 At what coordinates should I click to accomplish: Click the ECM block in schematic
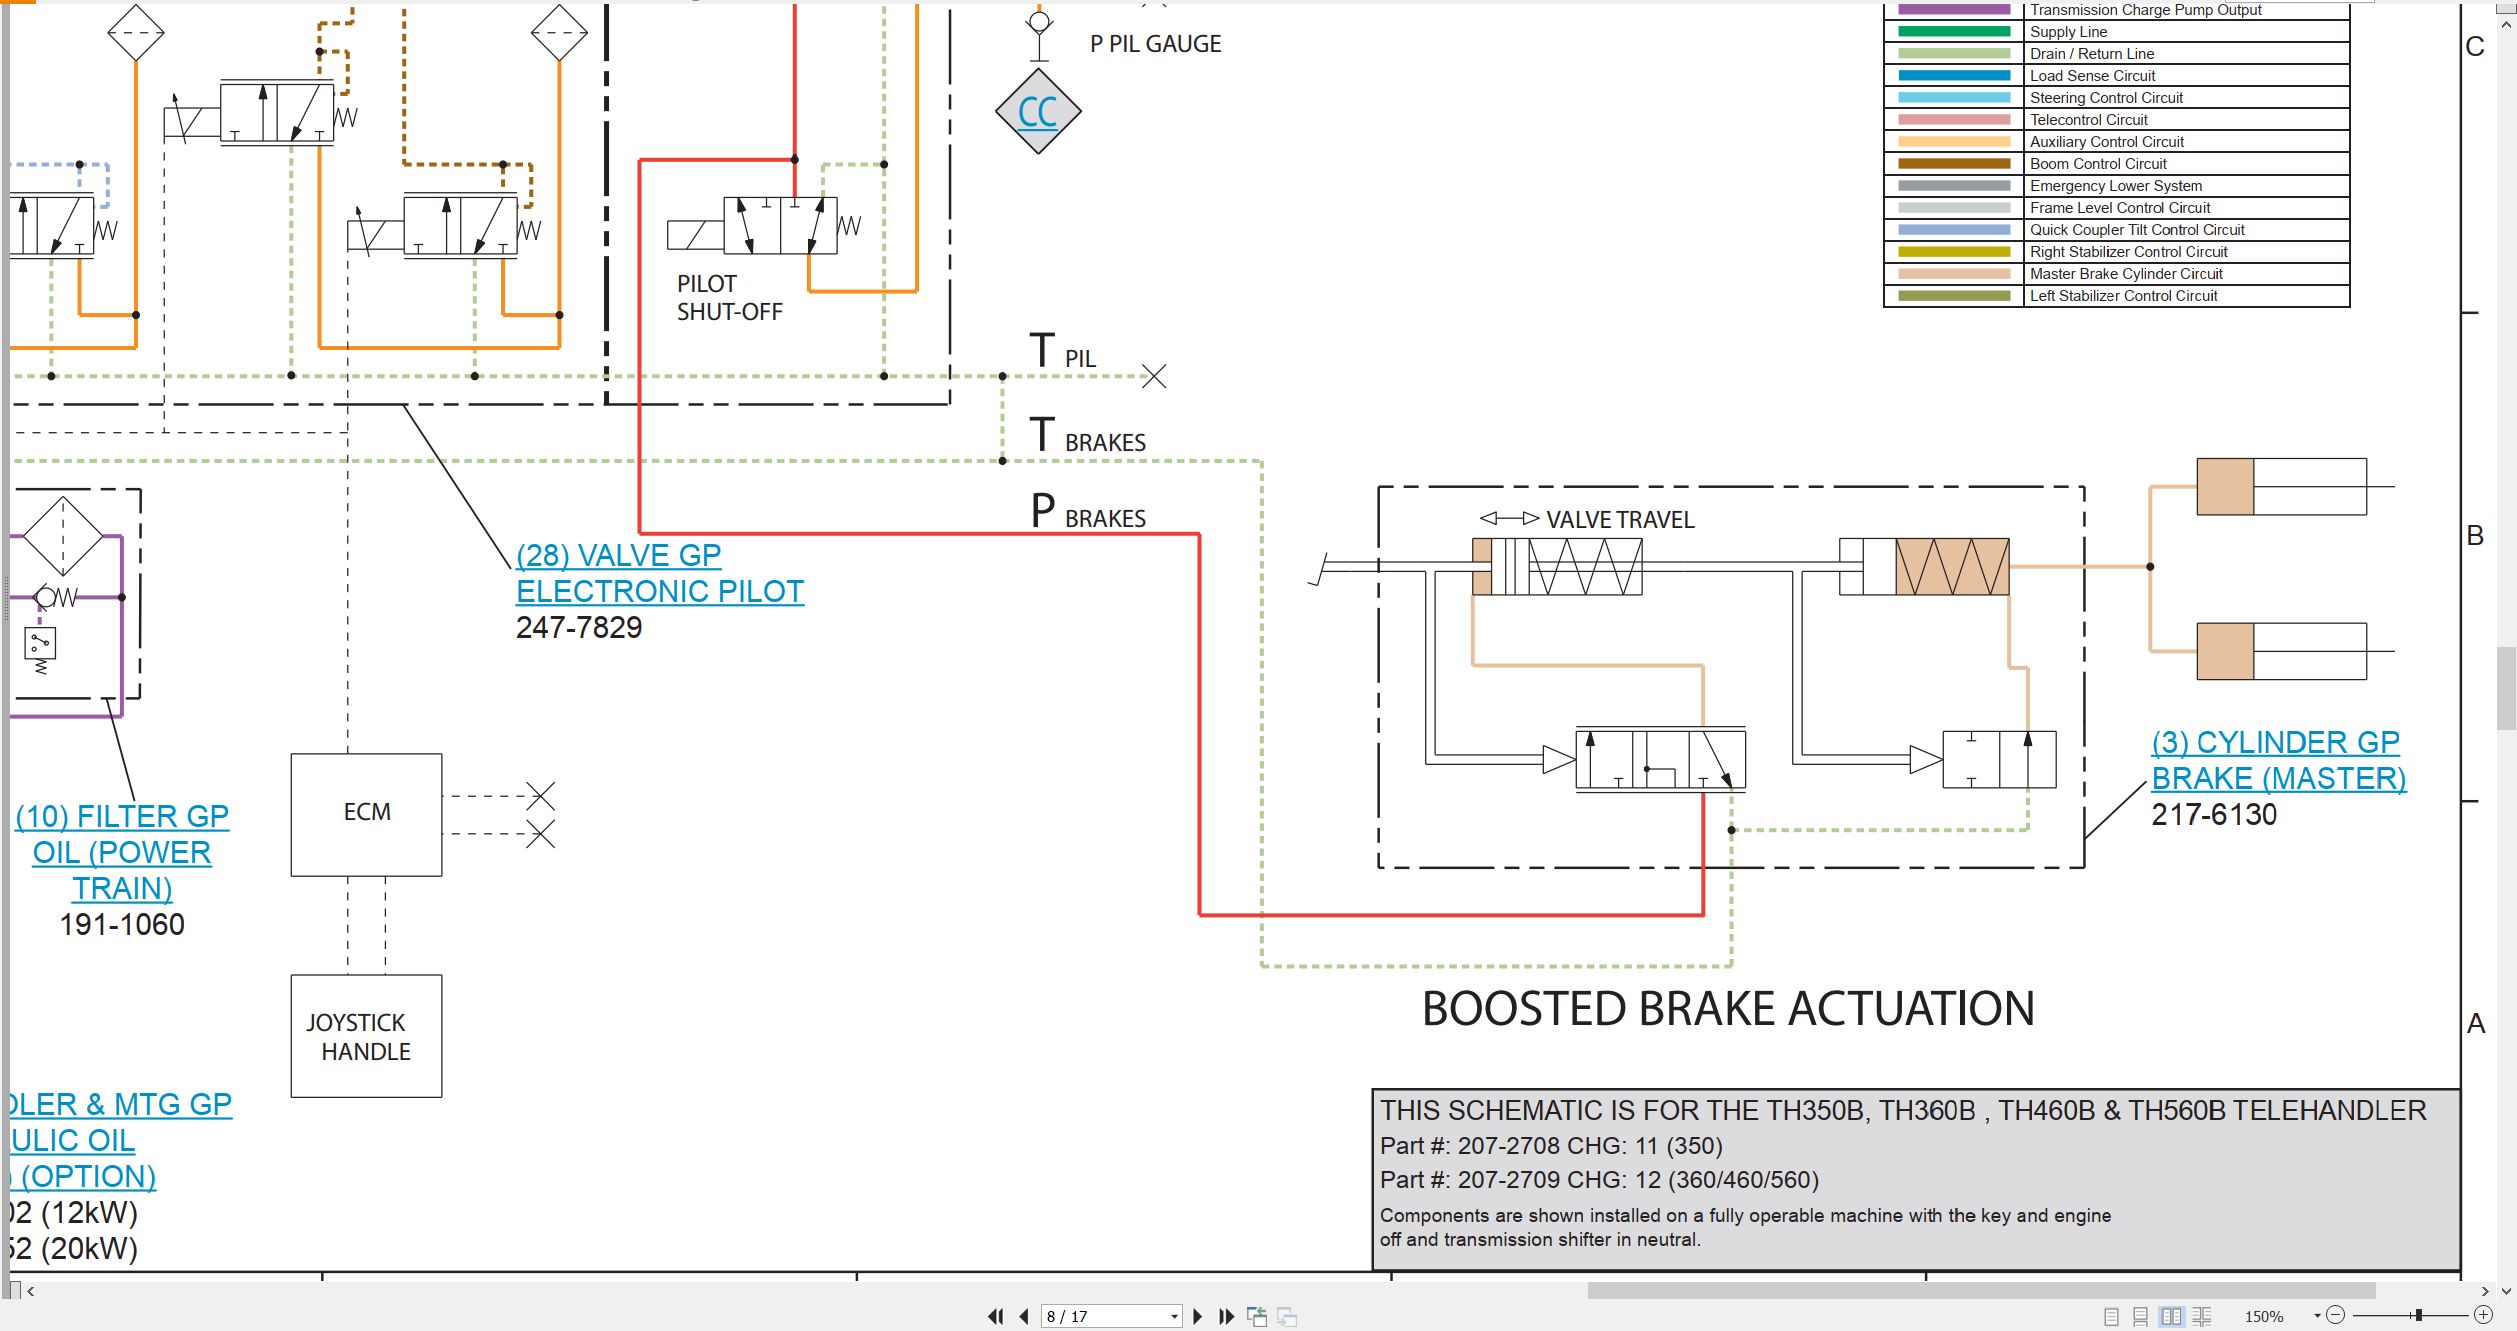click(366, 814)
